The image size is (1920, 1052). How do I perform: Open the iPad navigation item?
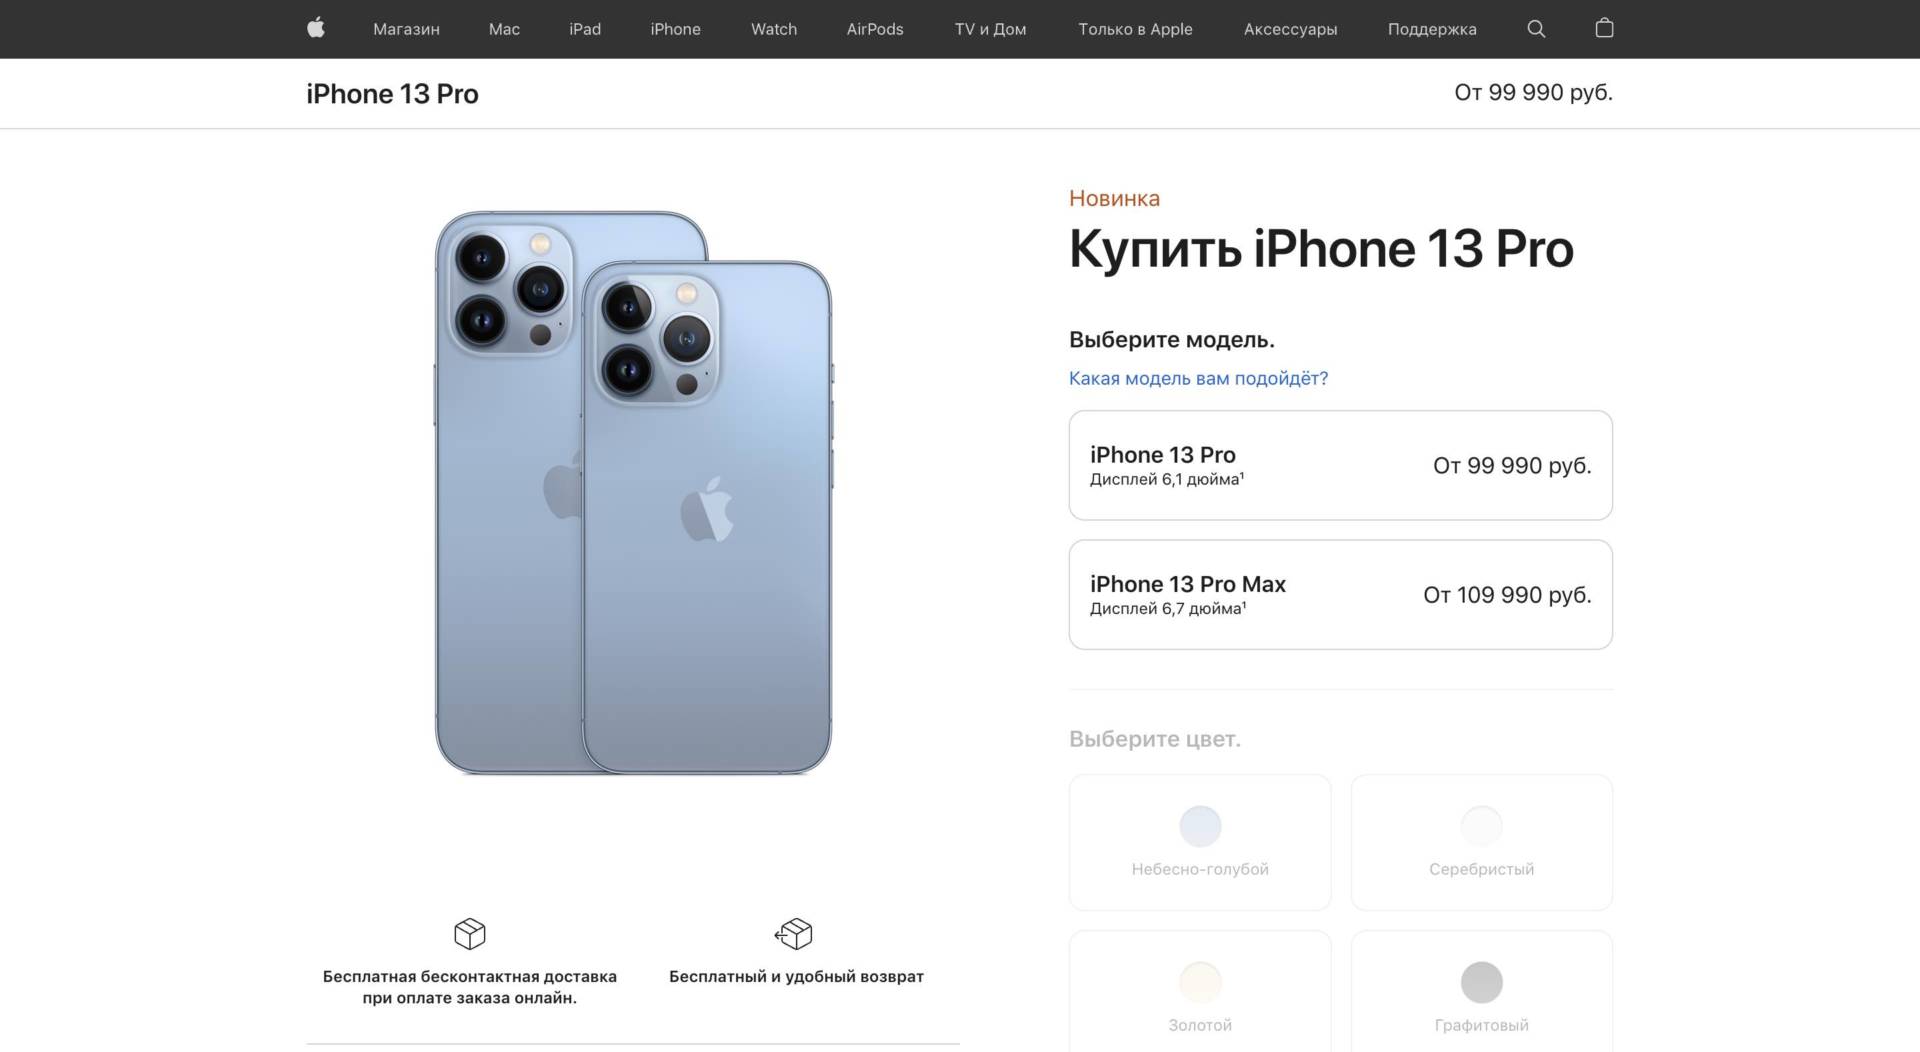point(585,29)
